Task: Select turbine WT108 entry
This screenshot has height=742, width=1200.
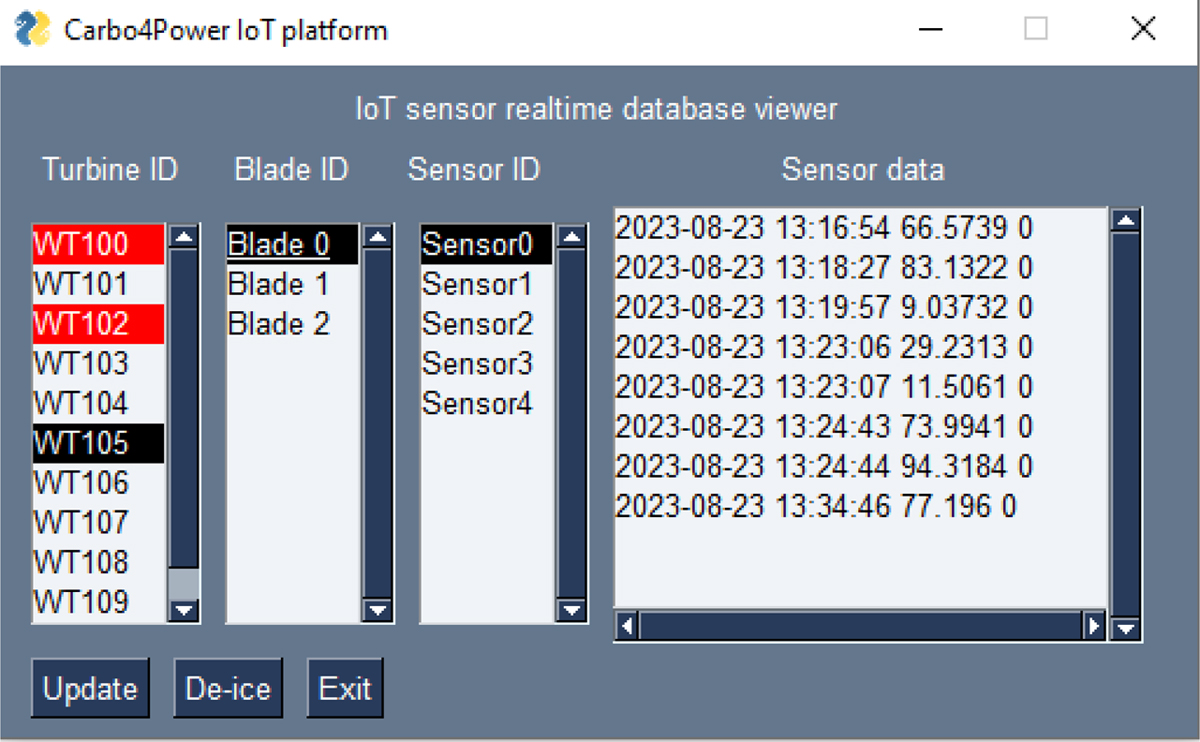Action: pos(99,562)
